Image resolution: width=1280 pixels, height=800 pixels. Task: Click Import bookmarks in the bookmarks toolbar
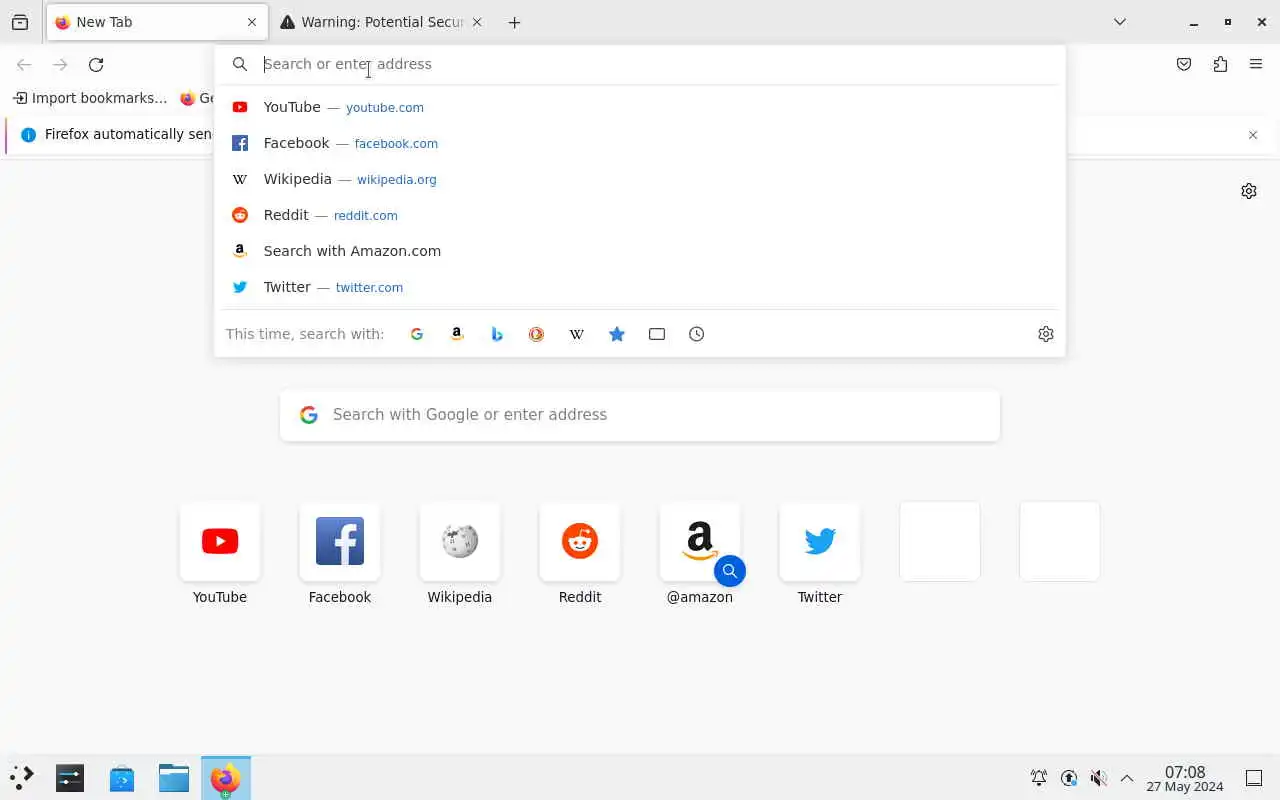90,98
